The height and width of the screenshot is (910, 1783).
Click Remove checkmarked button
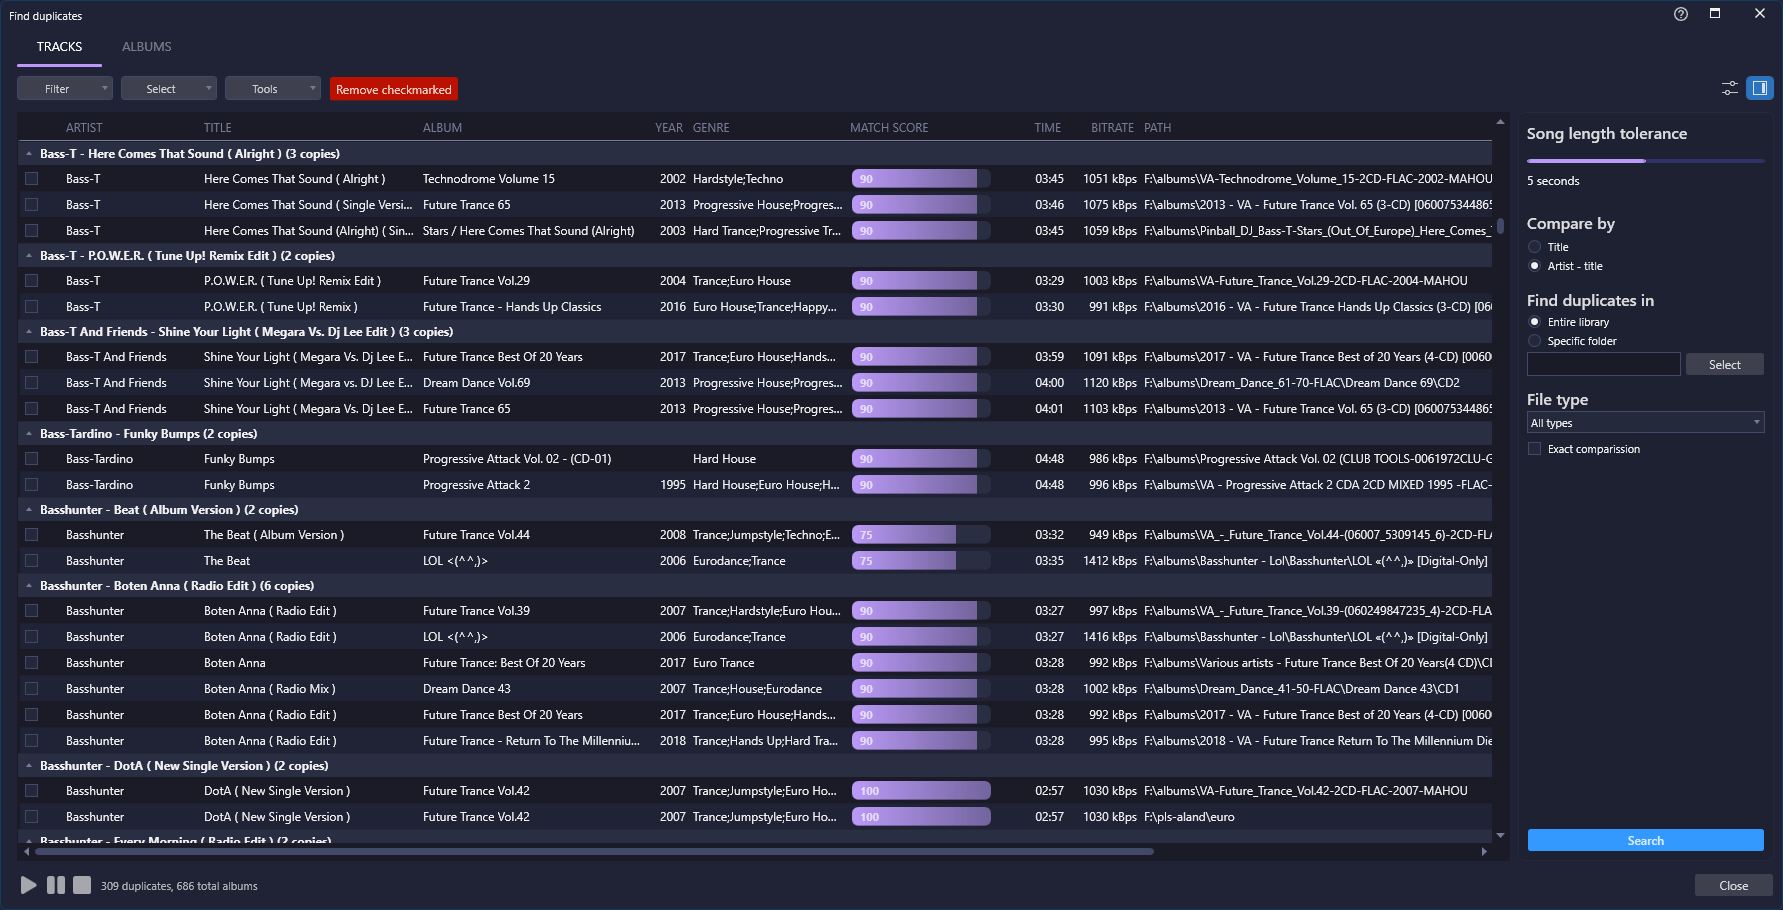[394, 89]
